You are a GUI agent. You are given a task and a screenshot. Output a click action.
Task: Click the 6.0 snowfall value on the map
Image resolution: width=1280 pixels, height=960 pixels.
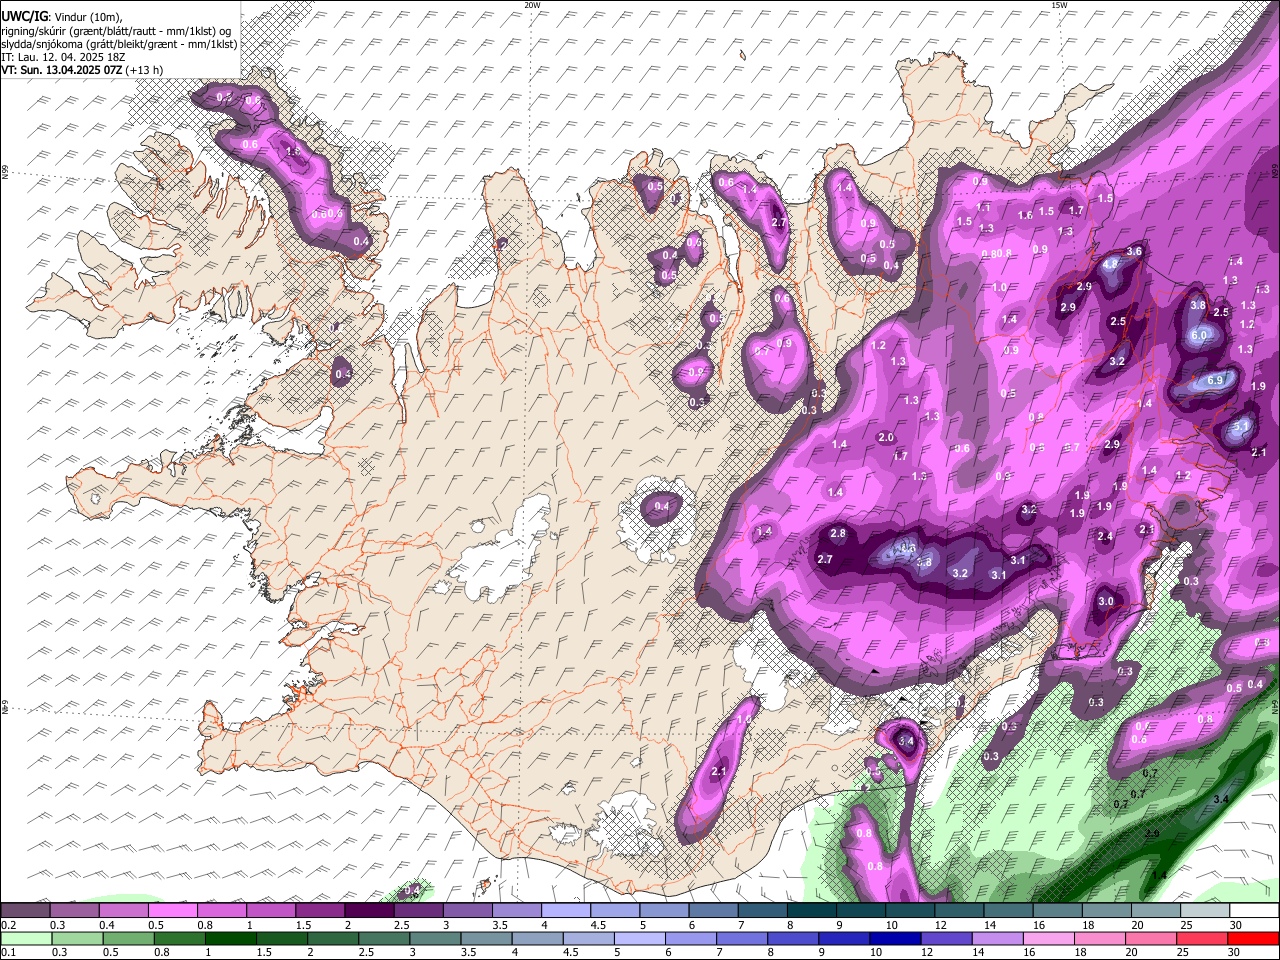pyautogui.click(x=1200, y=336)
